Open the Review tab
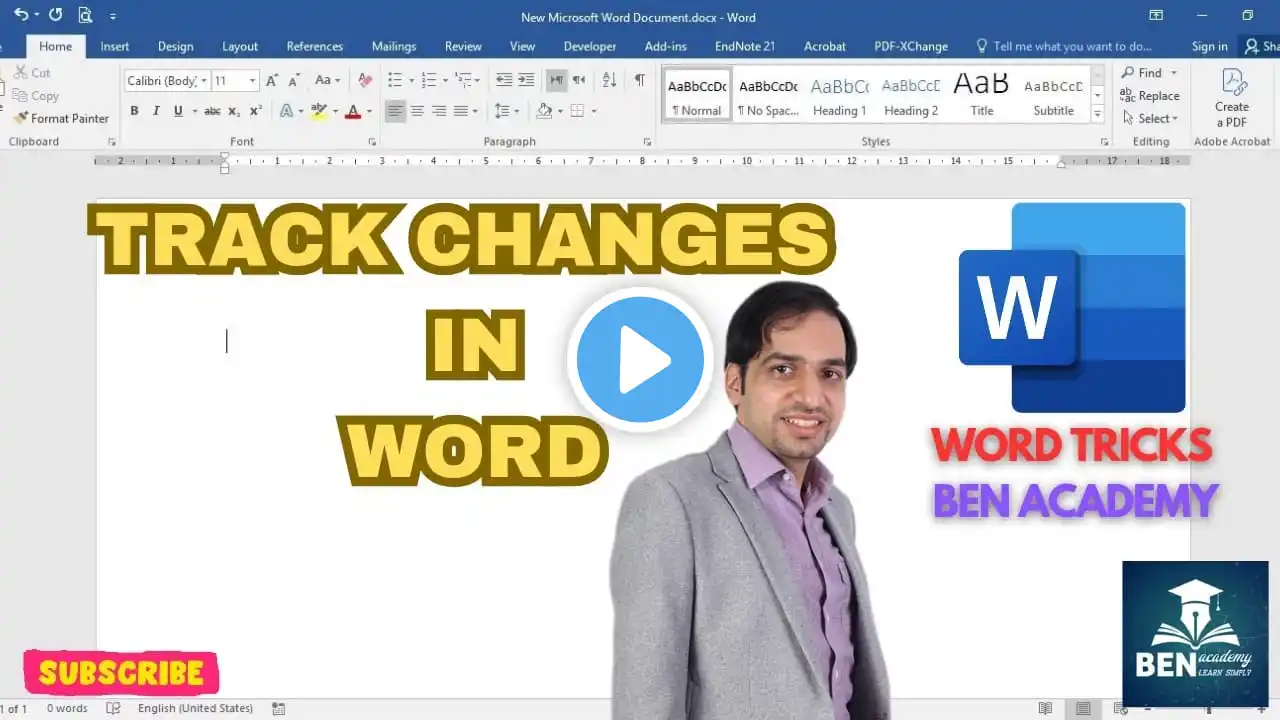 463,46
